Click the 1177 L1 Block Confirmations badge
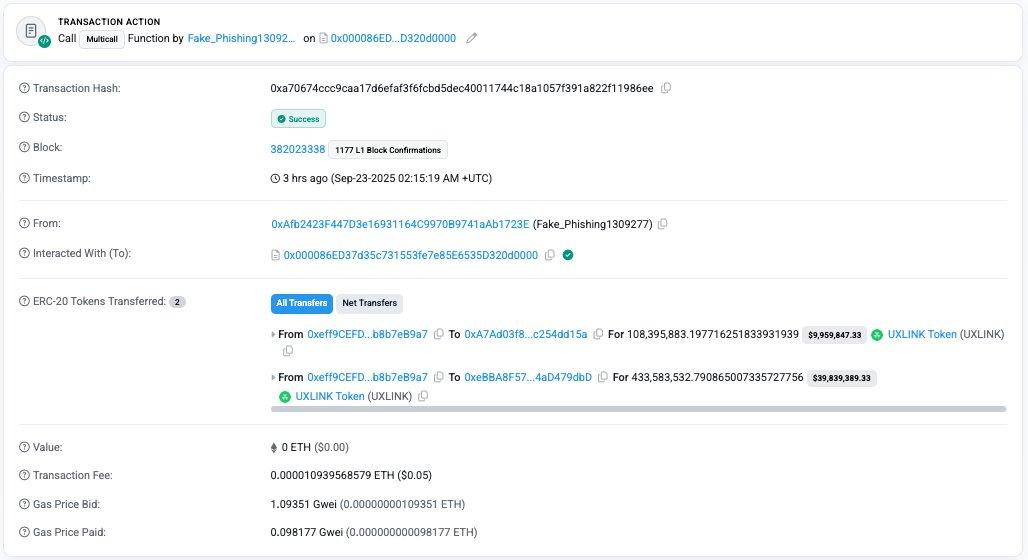The height and width of the screenshot is (560, 1028). click(x=388, y=150)
